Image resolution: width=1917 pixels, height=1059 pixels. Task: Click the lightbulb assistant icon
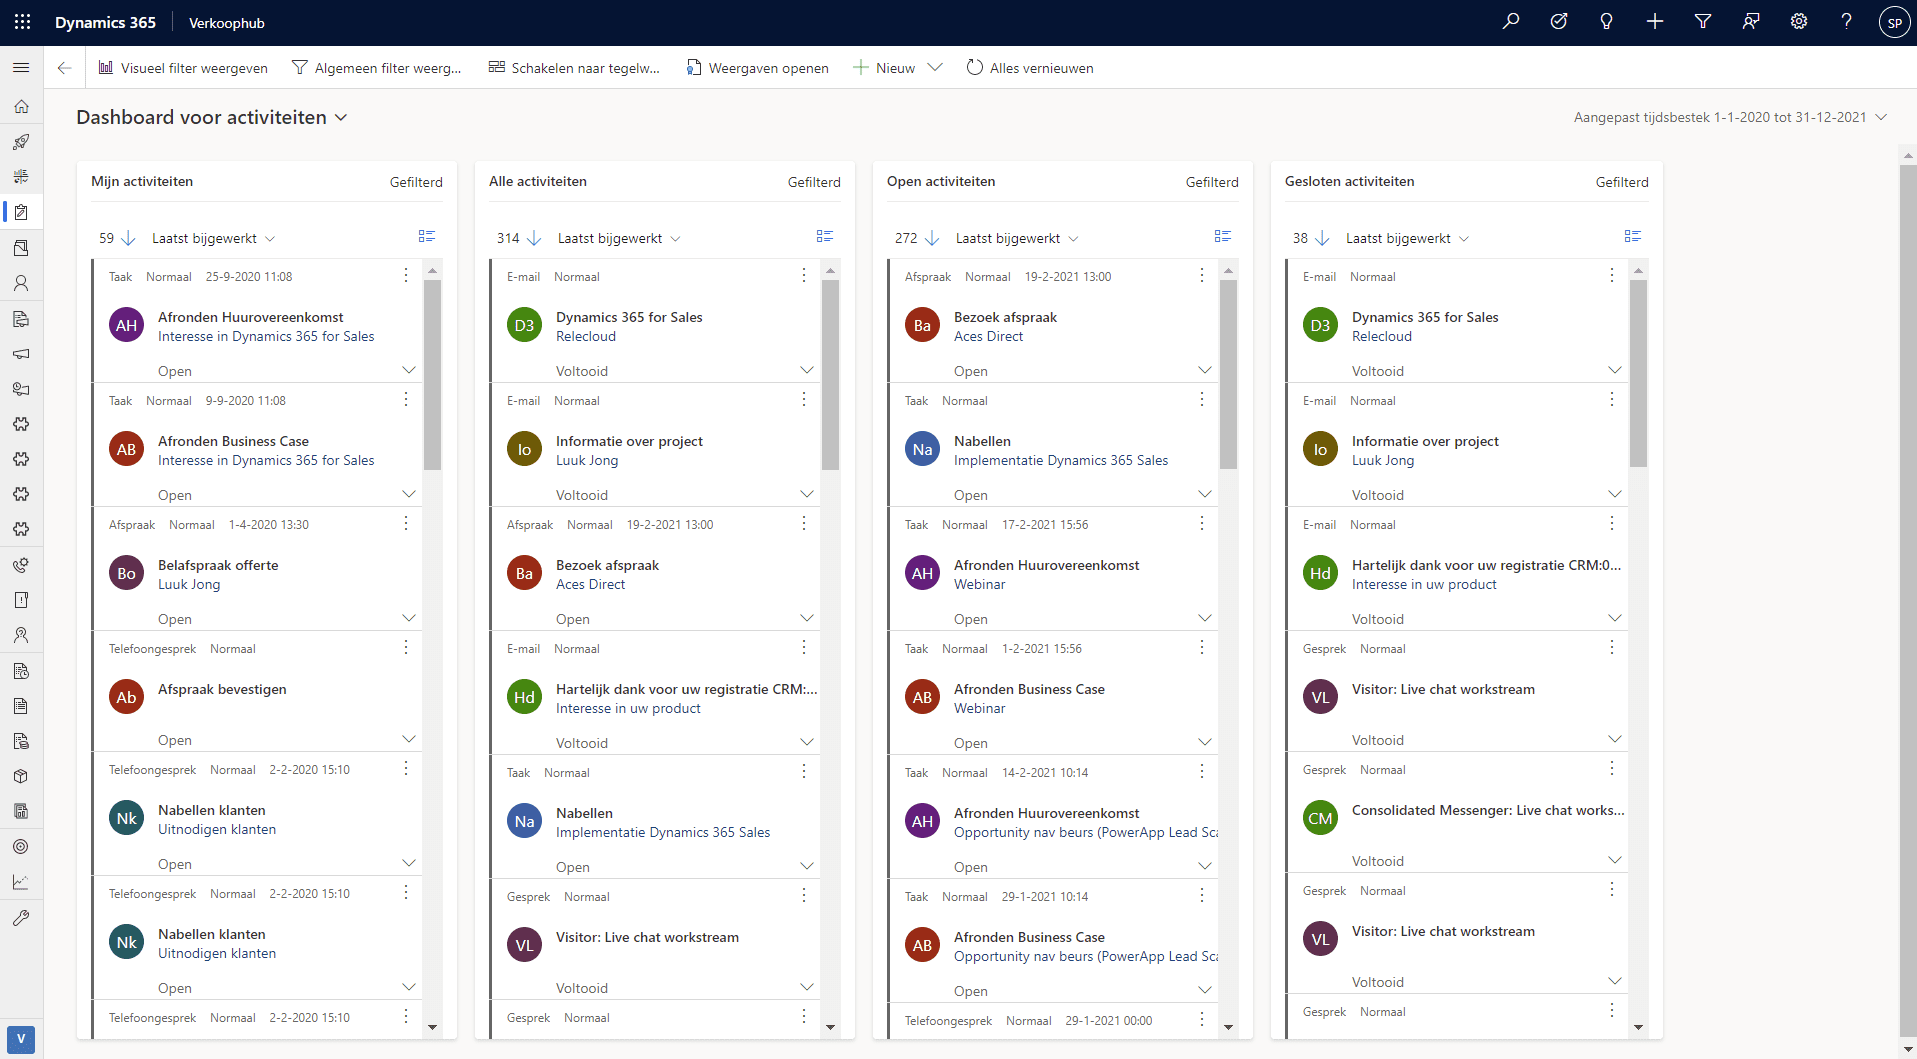(1607, 21)
